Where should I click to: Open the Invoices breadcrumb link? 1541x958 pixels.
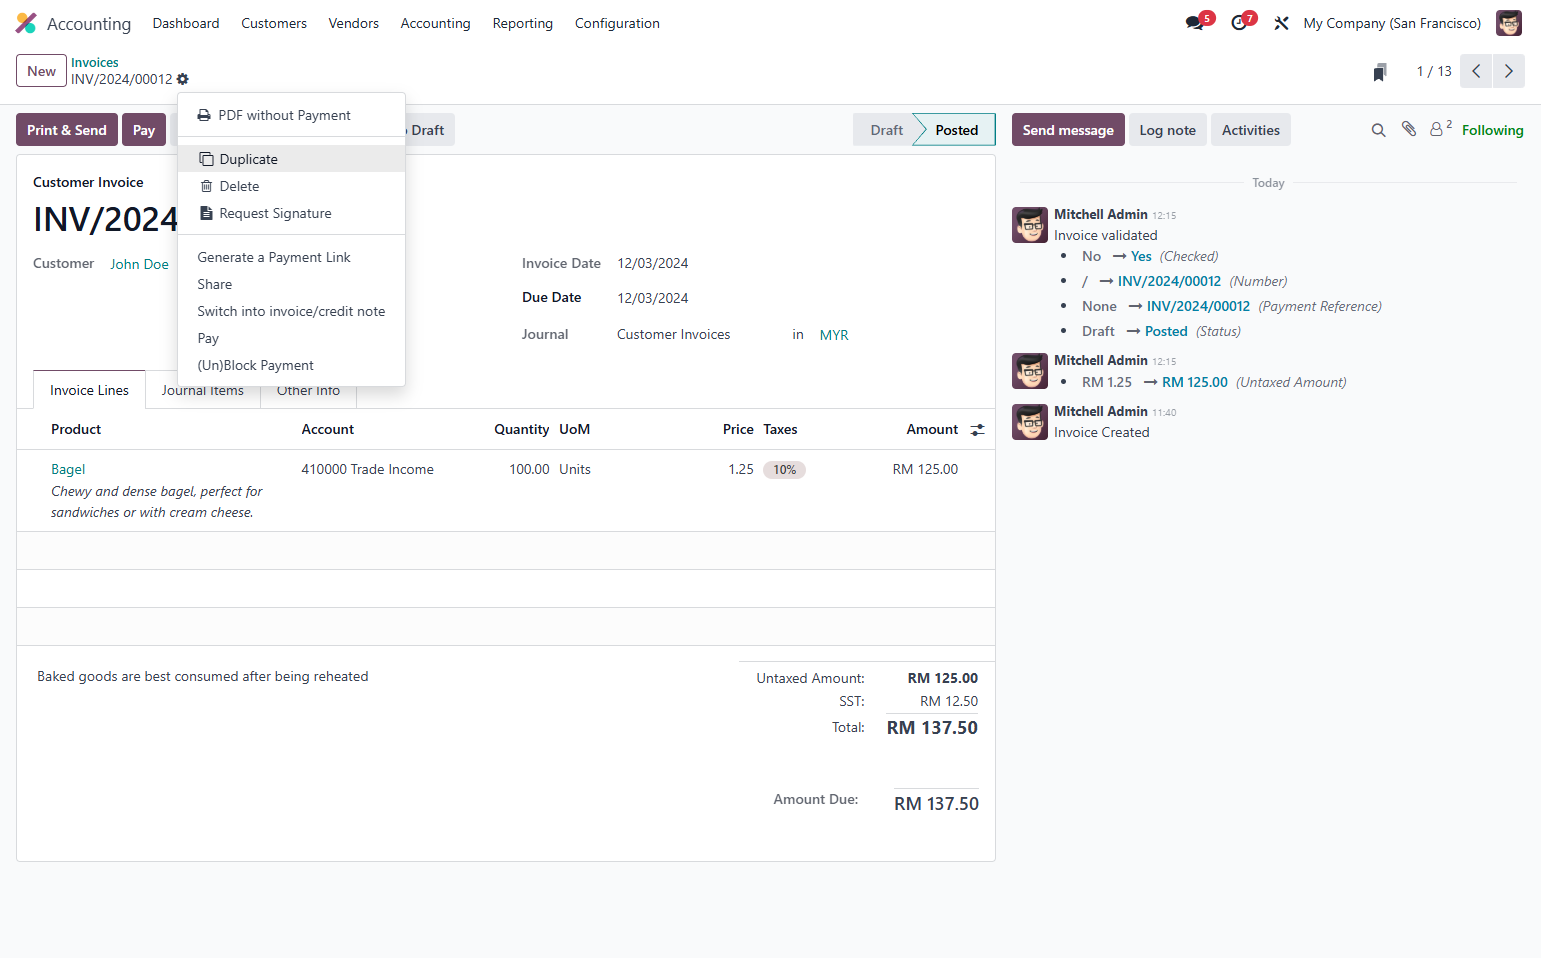[95, 62]
